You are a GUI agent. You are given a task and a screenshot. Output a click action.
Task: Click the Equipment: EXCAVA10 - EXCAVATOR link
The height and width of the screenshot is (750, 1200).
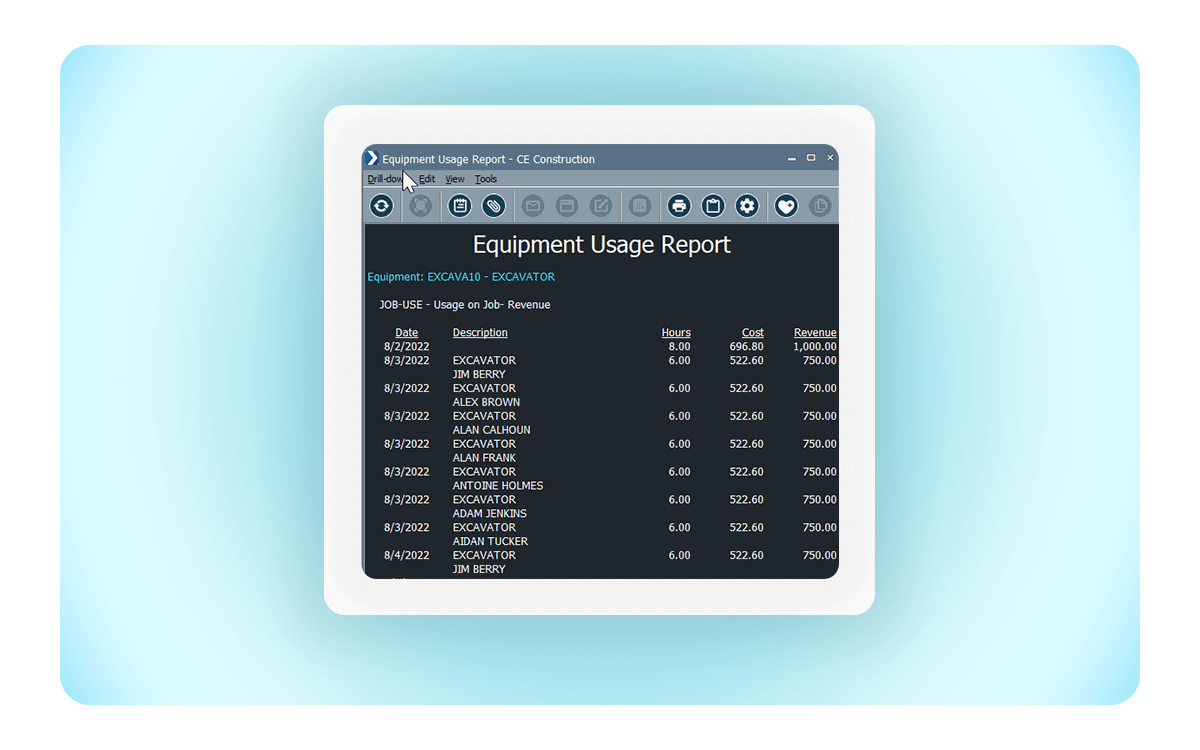pyautogui.click(x=461, y=277)
